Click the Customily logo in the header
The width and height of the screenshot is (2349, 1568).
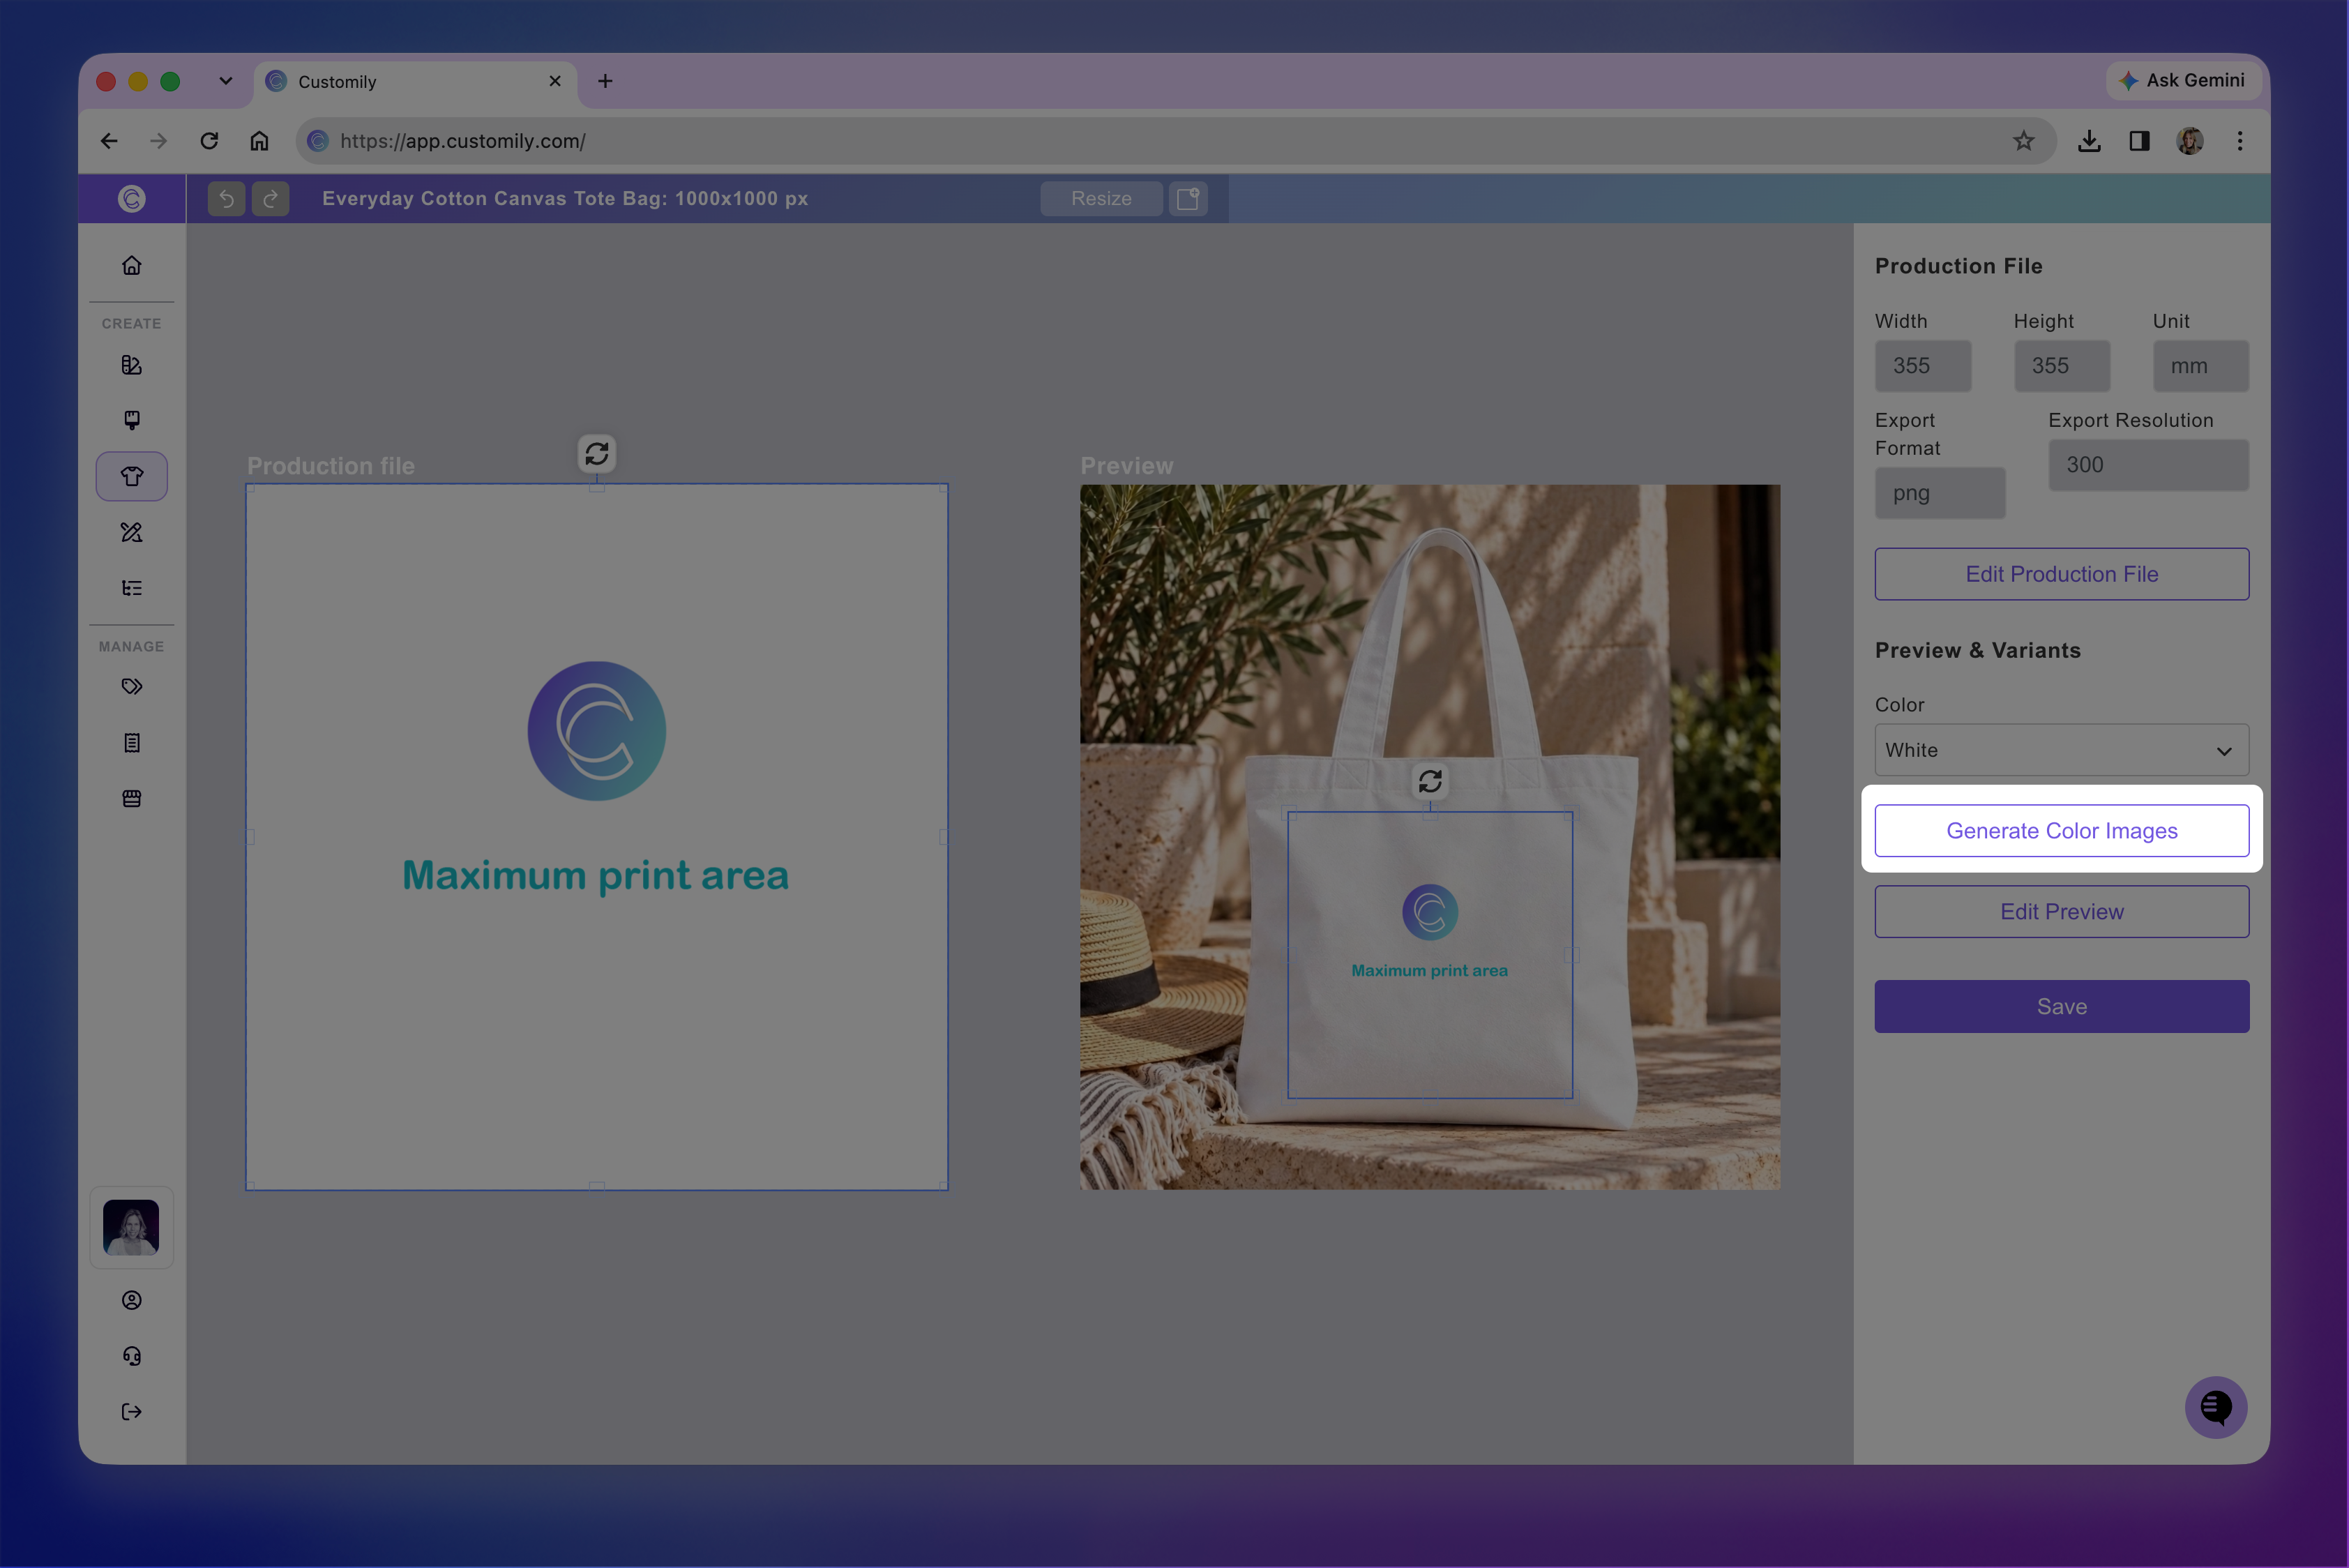pos(131,199)
